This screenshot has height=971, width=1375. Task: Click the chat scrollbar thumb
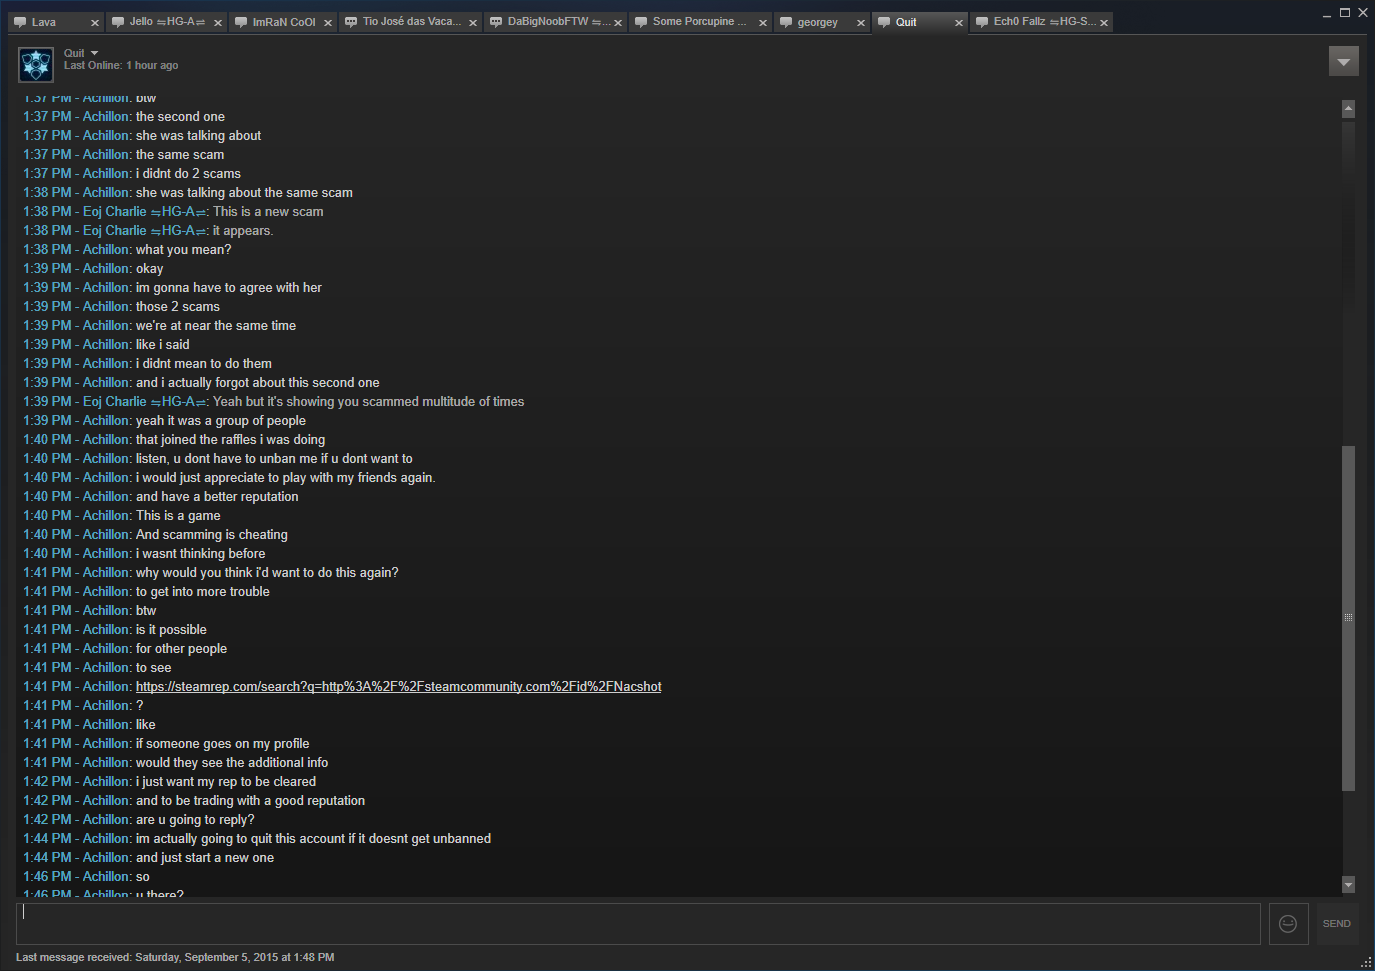[1348, 618]
